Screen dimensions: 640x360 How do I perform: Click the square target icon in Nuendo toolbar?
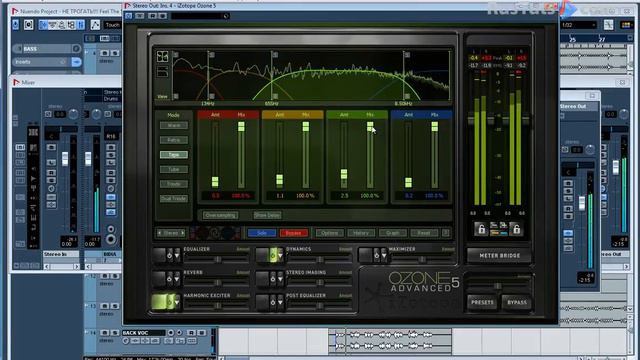pyautogui.click(x=28, y=25)
